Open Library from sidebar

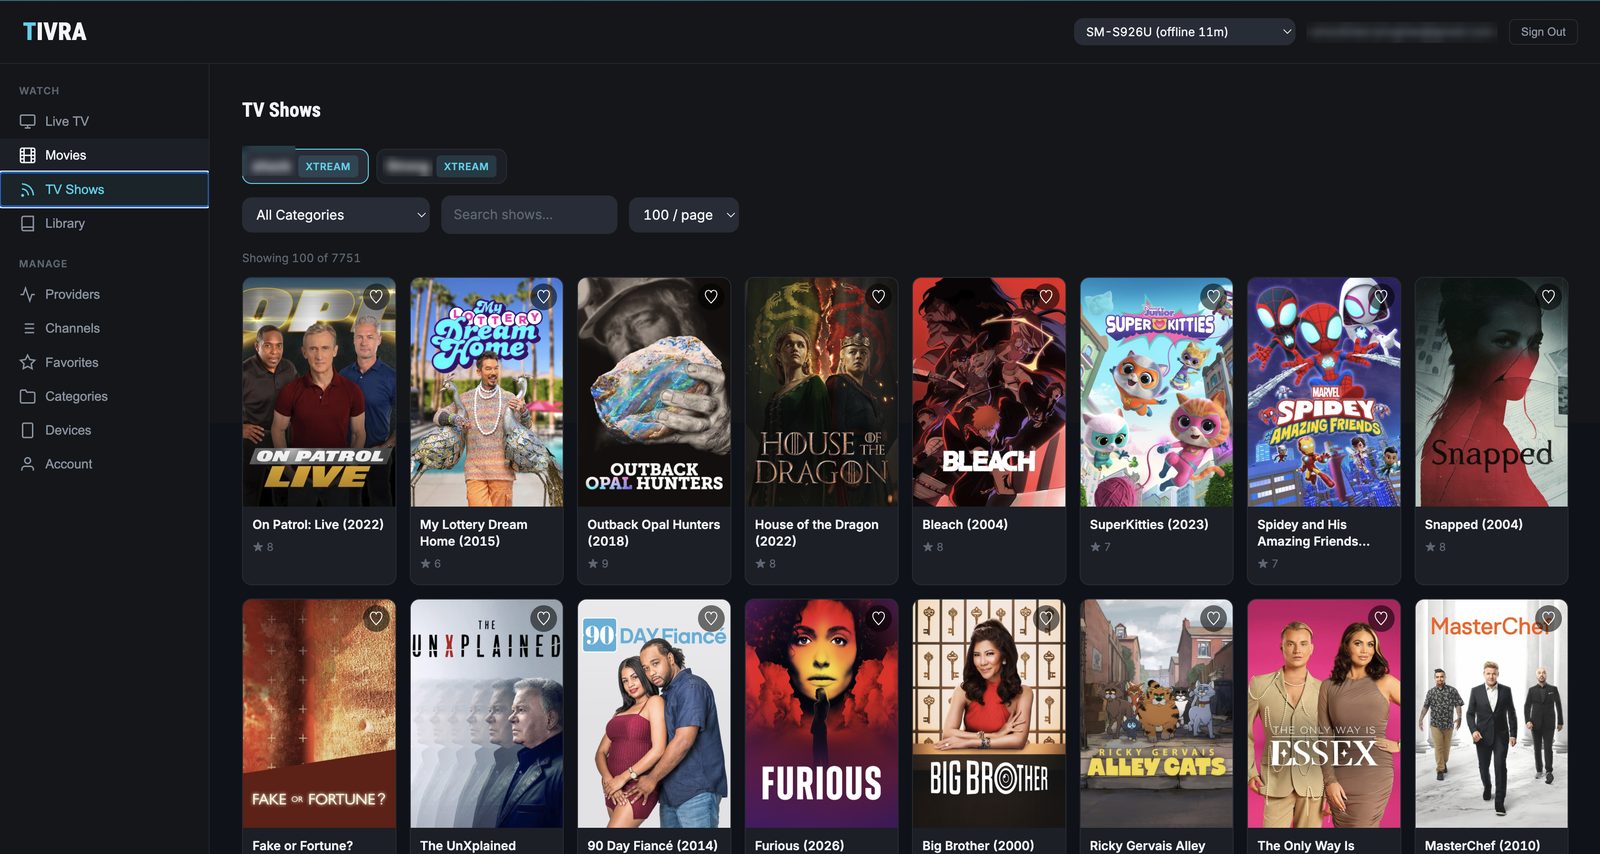pyautogui.click(x=104, y=223)
